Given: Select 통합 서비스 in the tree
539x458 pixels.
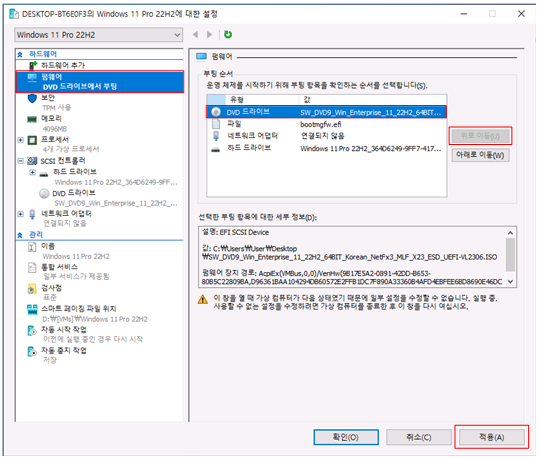Looking at the screenshot, I should point(59,267).
